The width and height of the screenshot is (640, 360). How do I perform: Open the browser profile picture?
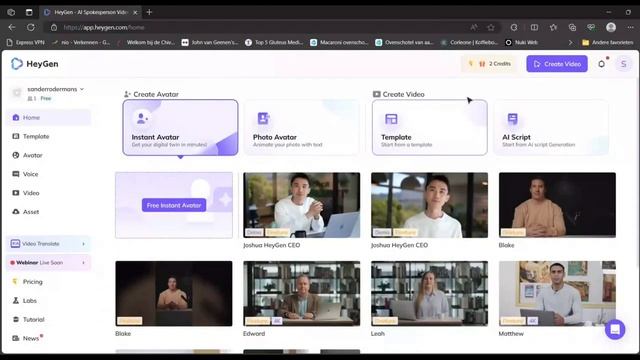pos(611,27)
